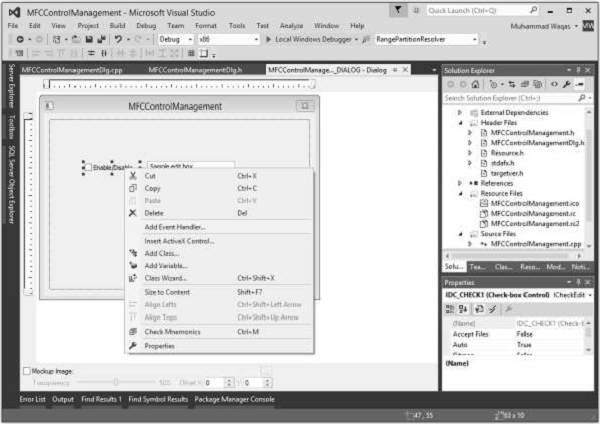The width and height of the screenshot is (600, 424).
Task: Choose Add Event Handler from the context menu
Action: point(175,227)
